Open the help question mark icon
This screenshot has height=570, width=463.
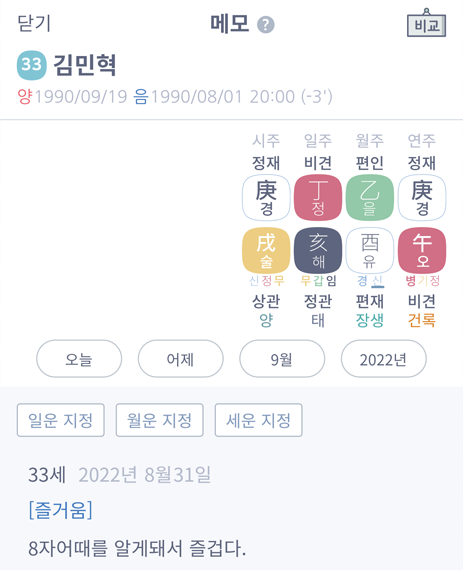[266, 25]
